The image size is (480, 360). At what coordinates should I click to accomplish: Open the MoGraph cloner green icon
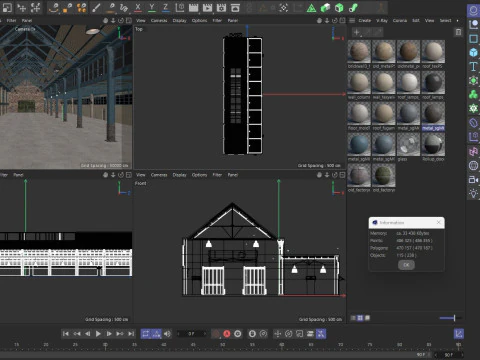pos(473,95)
